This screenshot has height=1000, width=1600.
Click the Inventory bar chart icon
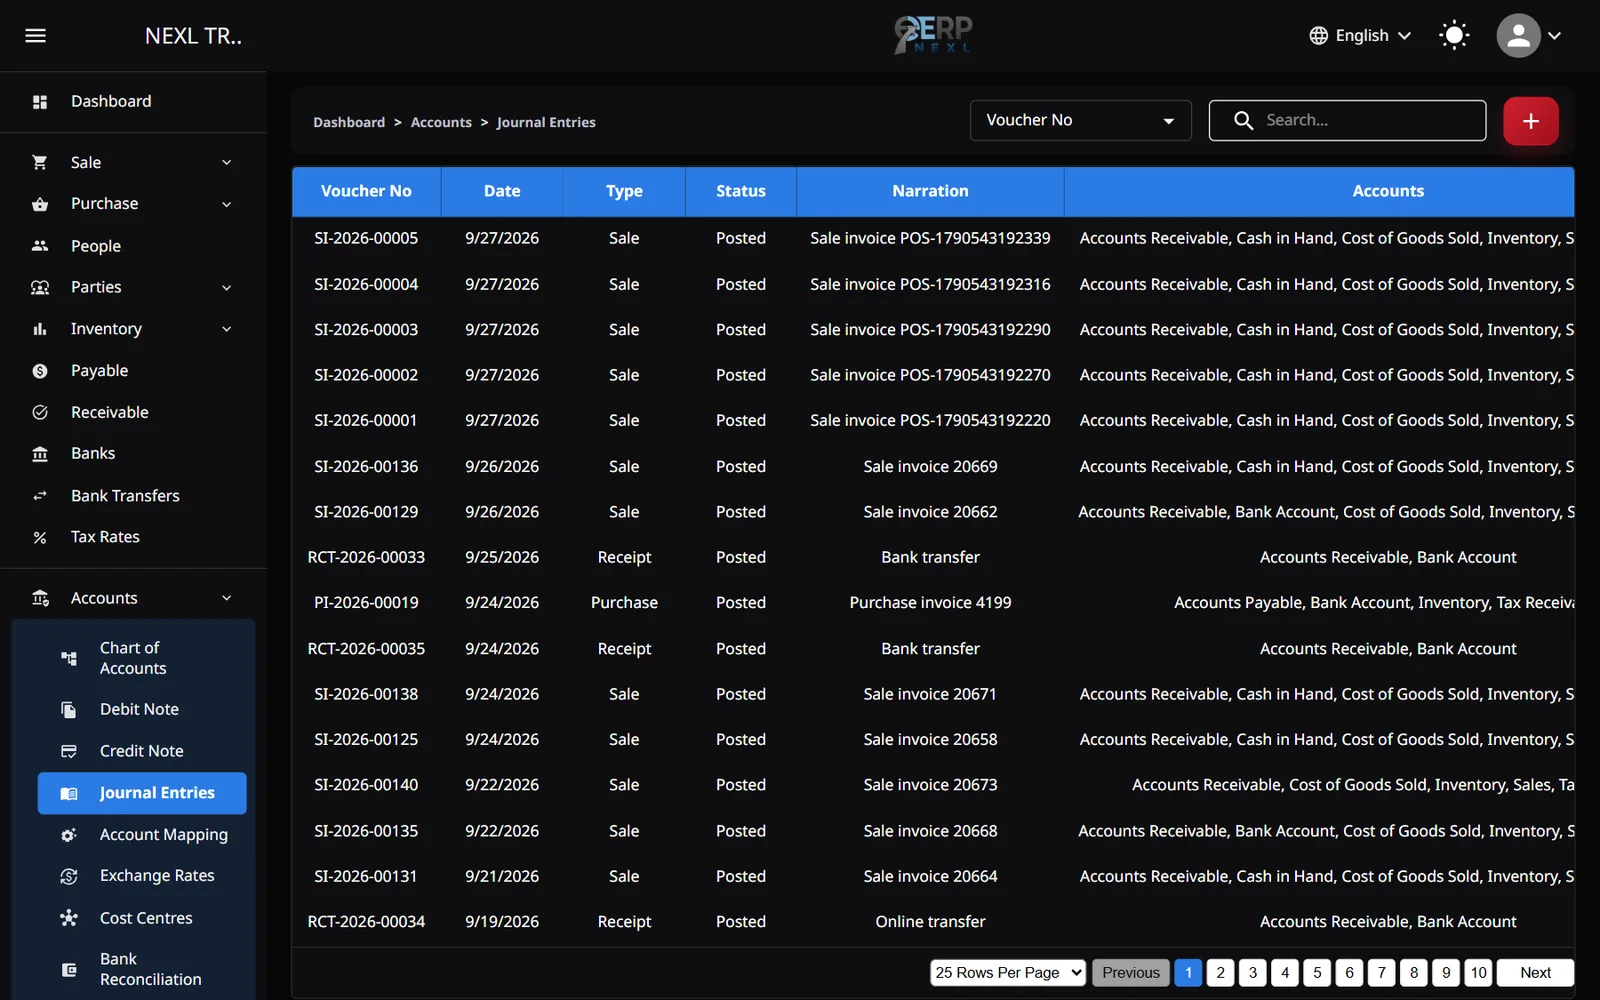40,329
